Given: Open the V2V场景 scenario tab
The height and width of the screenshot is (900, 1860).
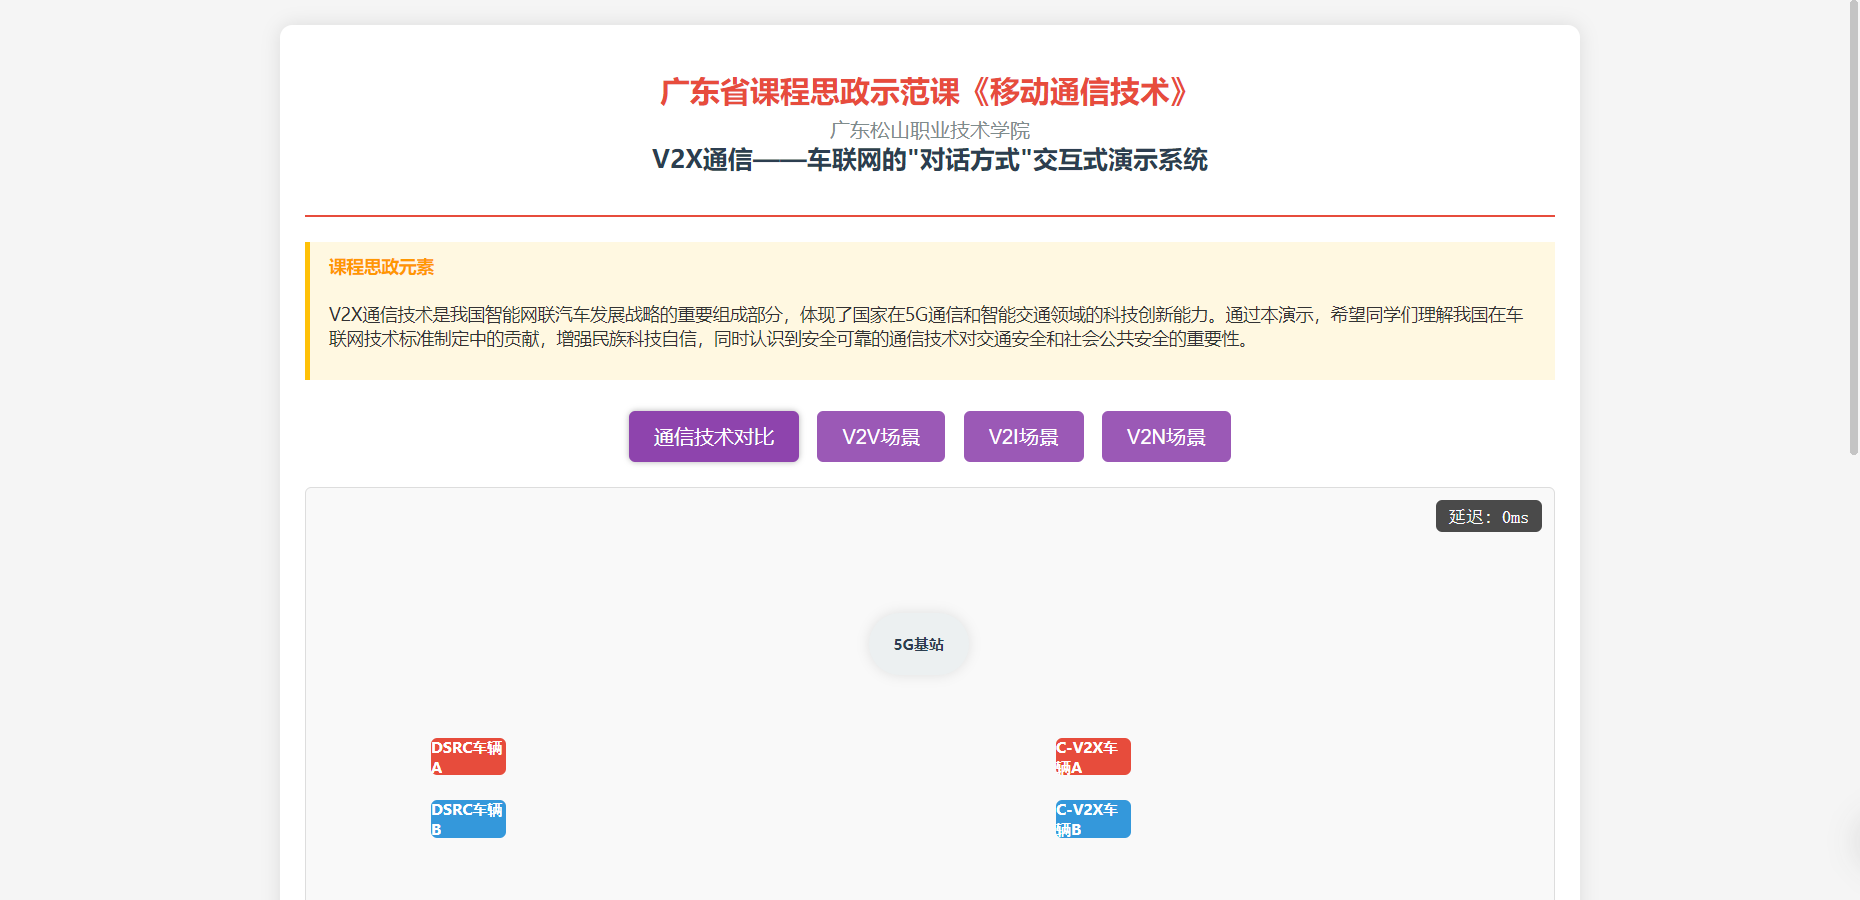Looking at the screenshot, I should click(x=880, y=437).
